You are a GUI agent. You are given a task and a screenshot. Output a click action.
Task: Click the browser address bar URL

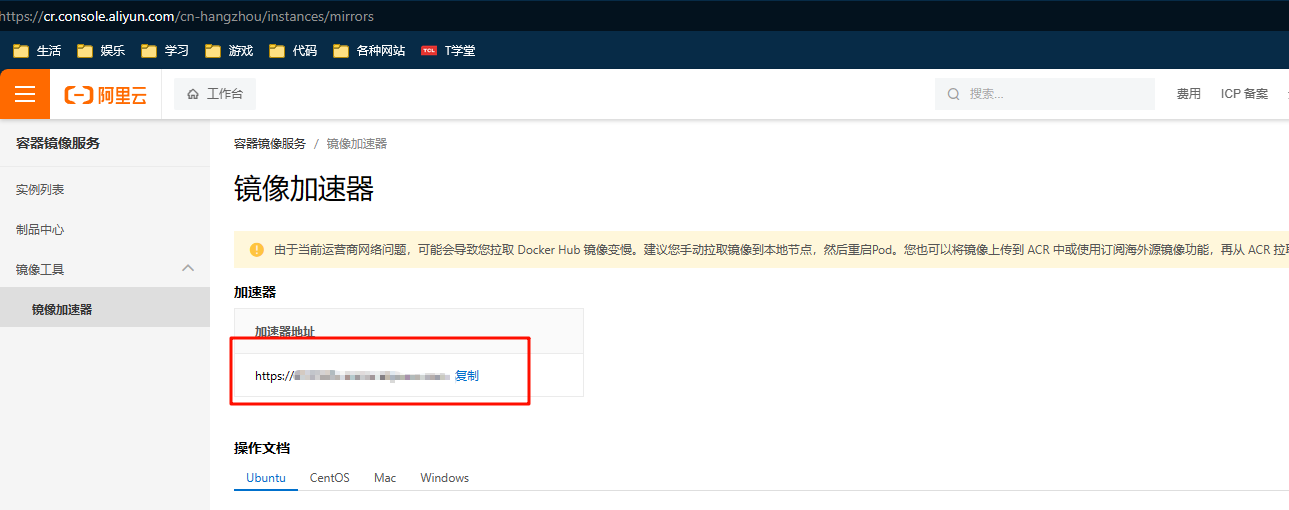click(x=187, y=17)
